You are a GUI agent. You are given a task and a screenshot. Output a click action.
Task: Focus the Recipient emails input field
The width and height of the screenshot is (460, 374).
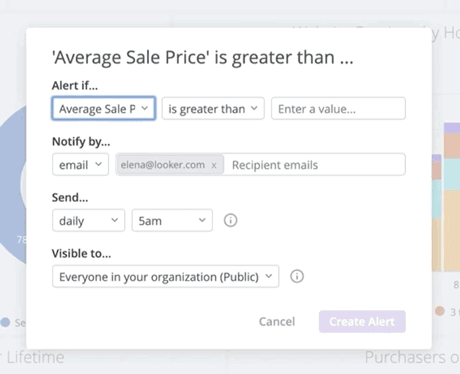pos(314,165)
